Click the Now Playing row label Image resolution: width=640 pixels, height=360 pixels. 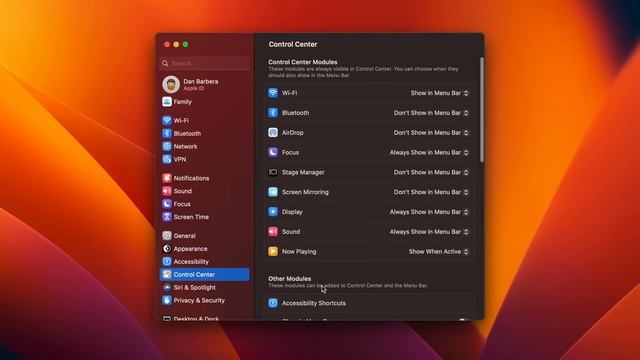pos(299,251)
